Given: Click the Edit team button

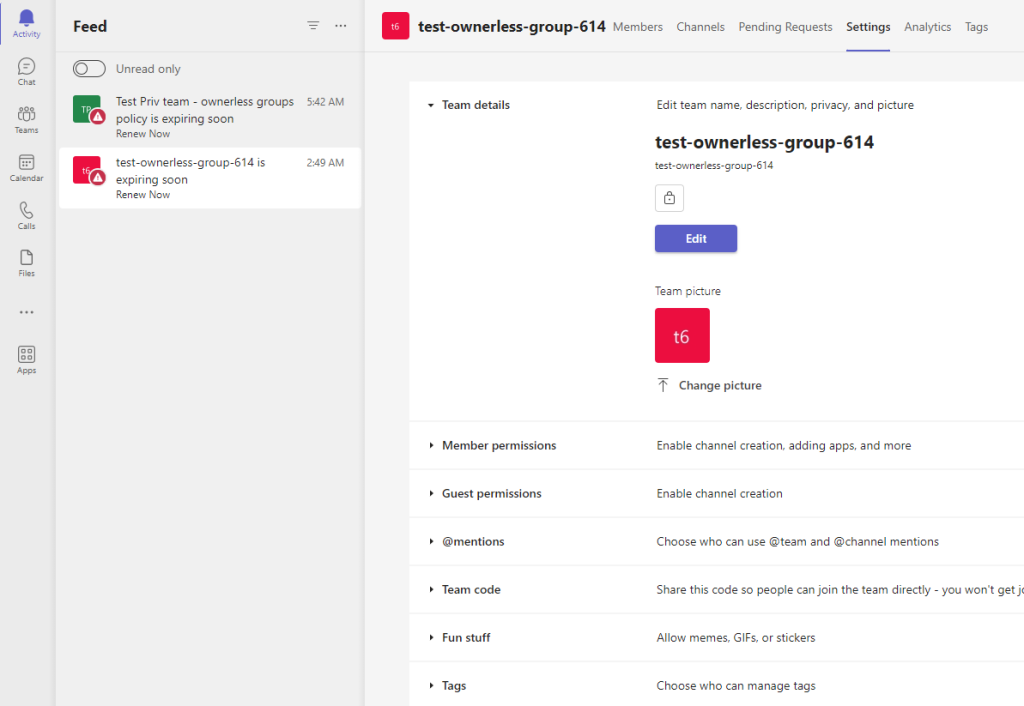Looking at the screenshot, I should click(x=696, y=238).
